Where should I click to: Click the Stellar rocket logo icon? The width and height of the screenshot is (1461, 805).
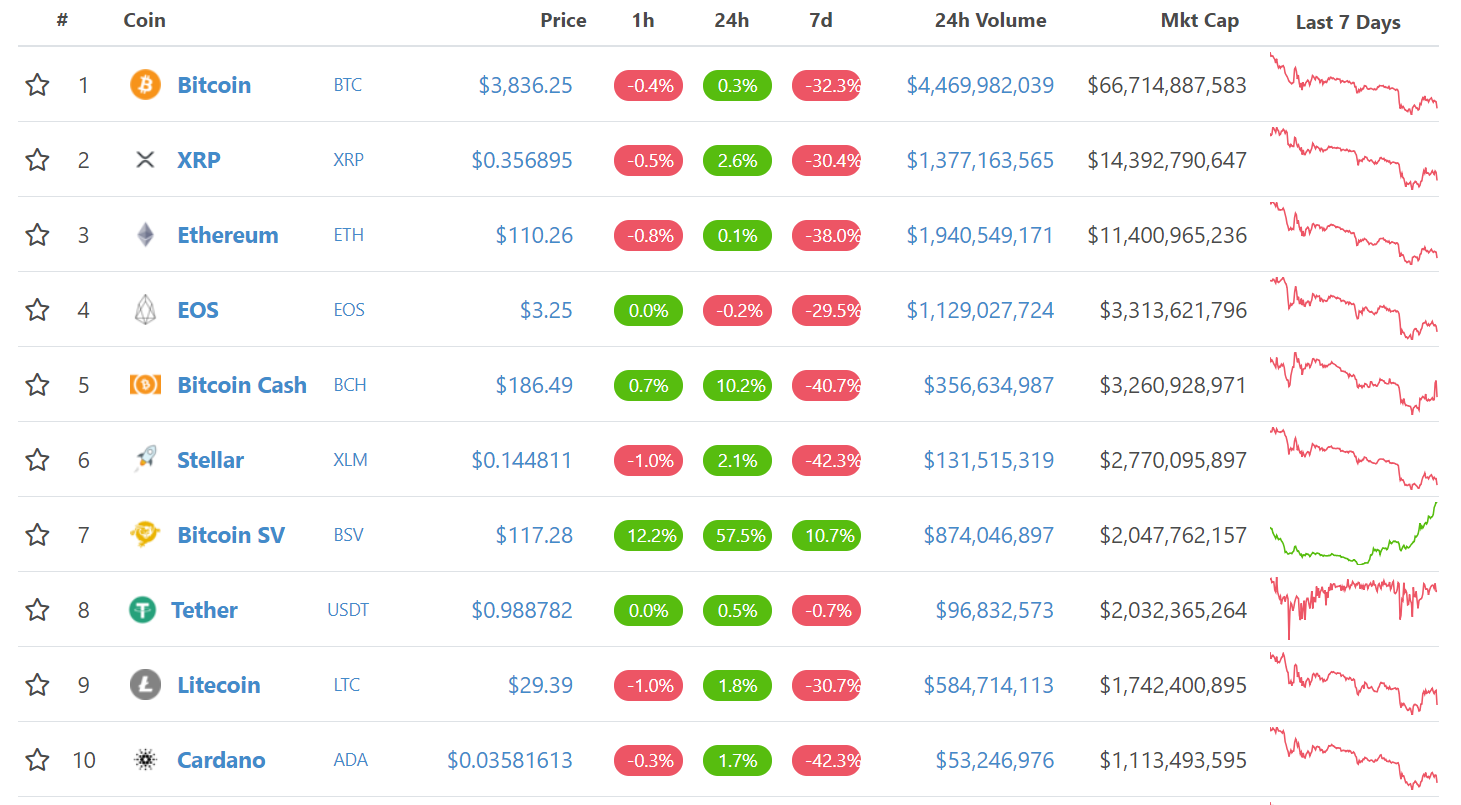145,460
